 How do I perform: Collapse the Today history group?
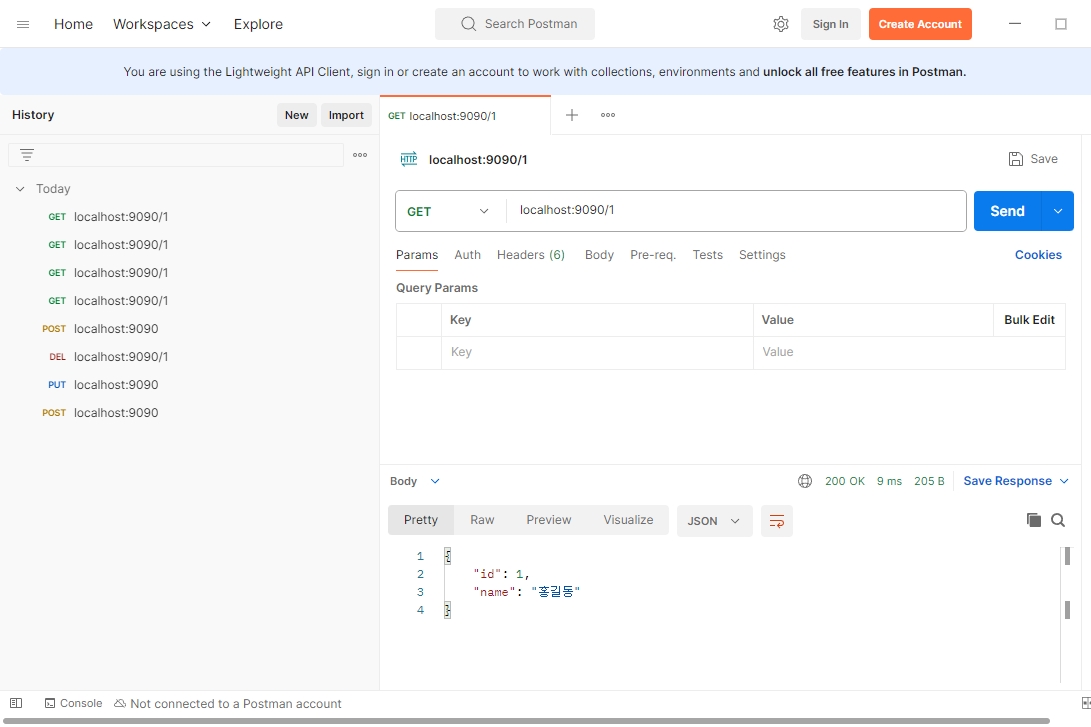point(20,189)
